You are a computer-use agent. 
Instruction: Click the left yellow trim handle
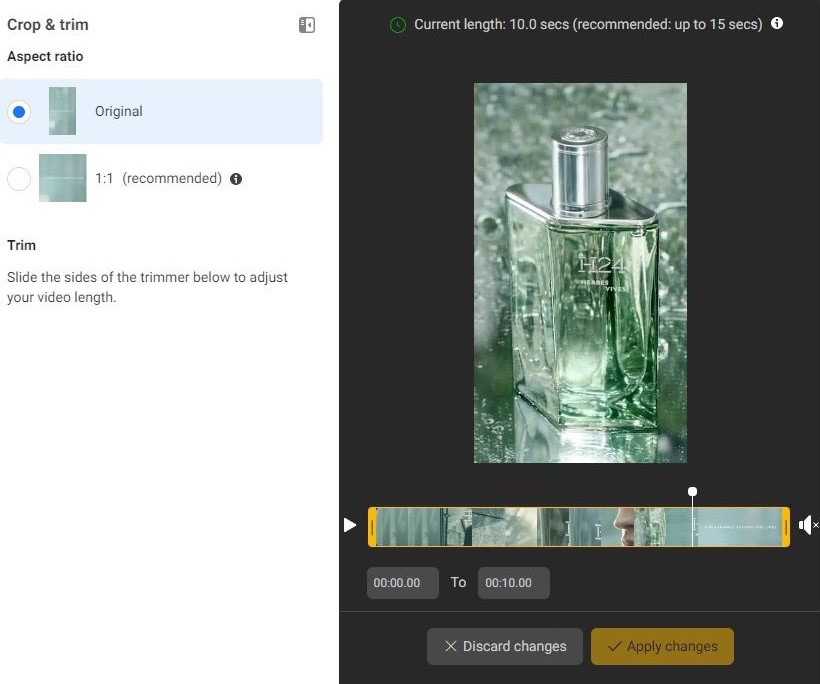(x=372, y=527)
